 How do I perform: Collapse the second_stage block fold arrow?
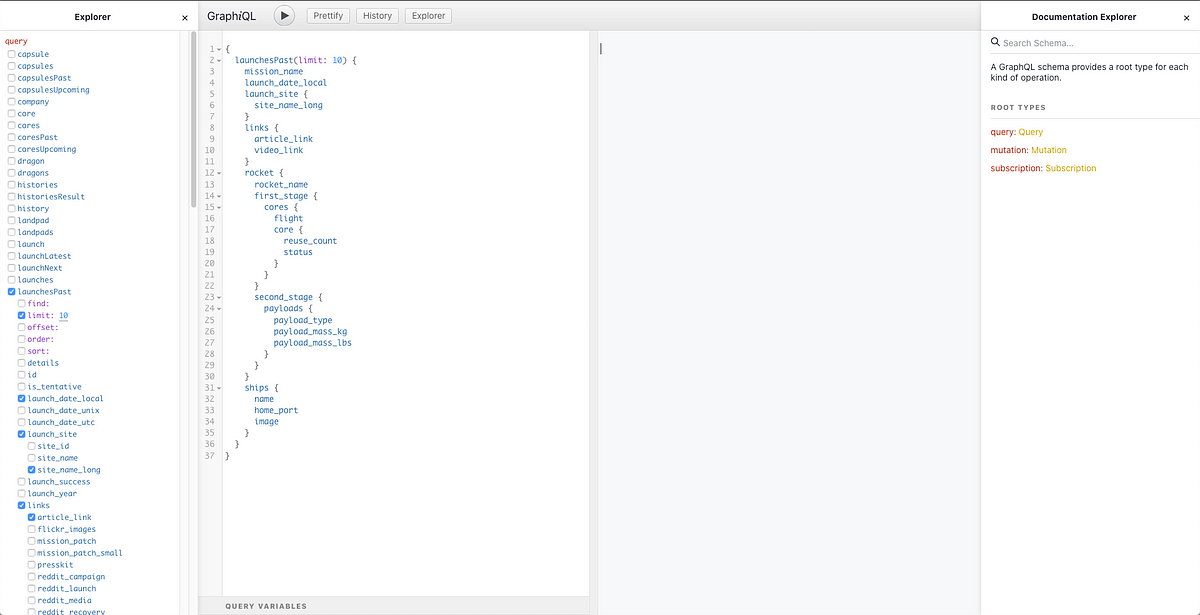pyautogui.click(x=217, y=297)
